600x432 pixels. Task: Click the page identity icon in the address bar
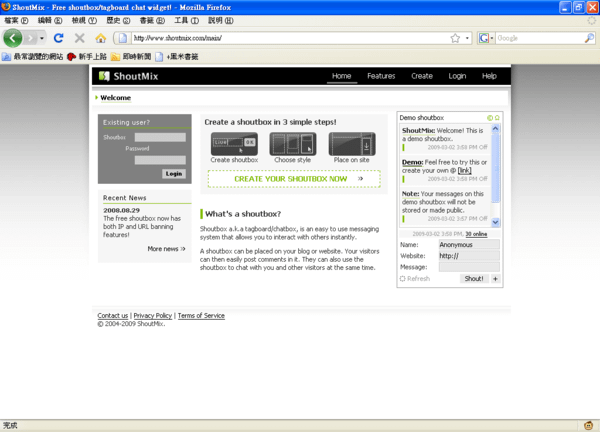123,38
